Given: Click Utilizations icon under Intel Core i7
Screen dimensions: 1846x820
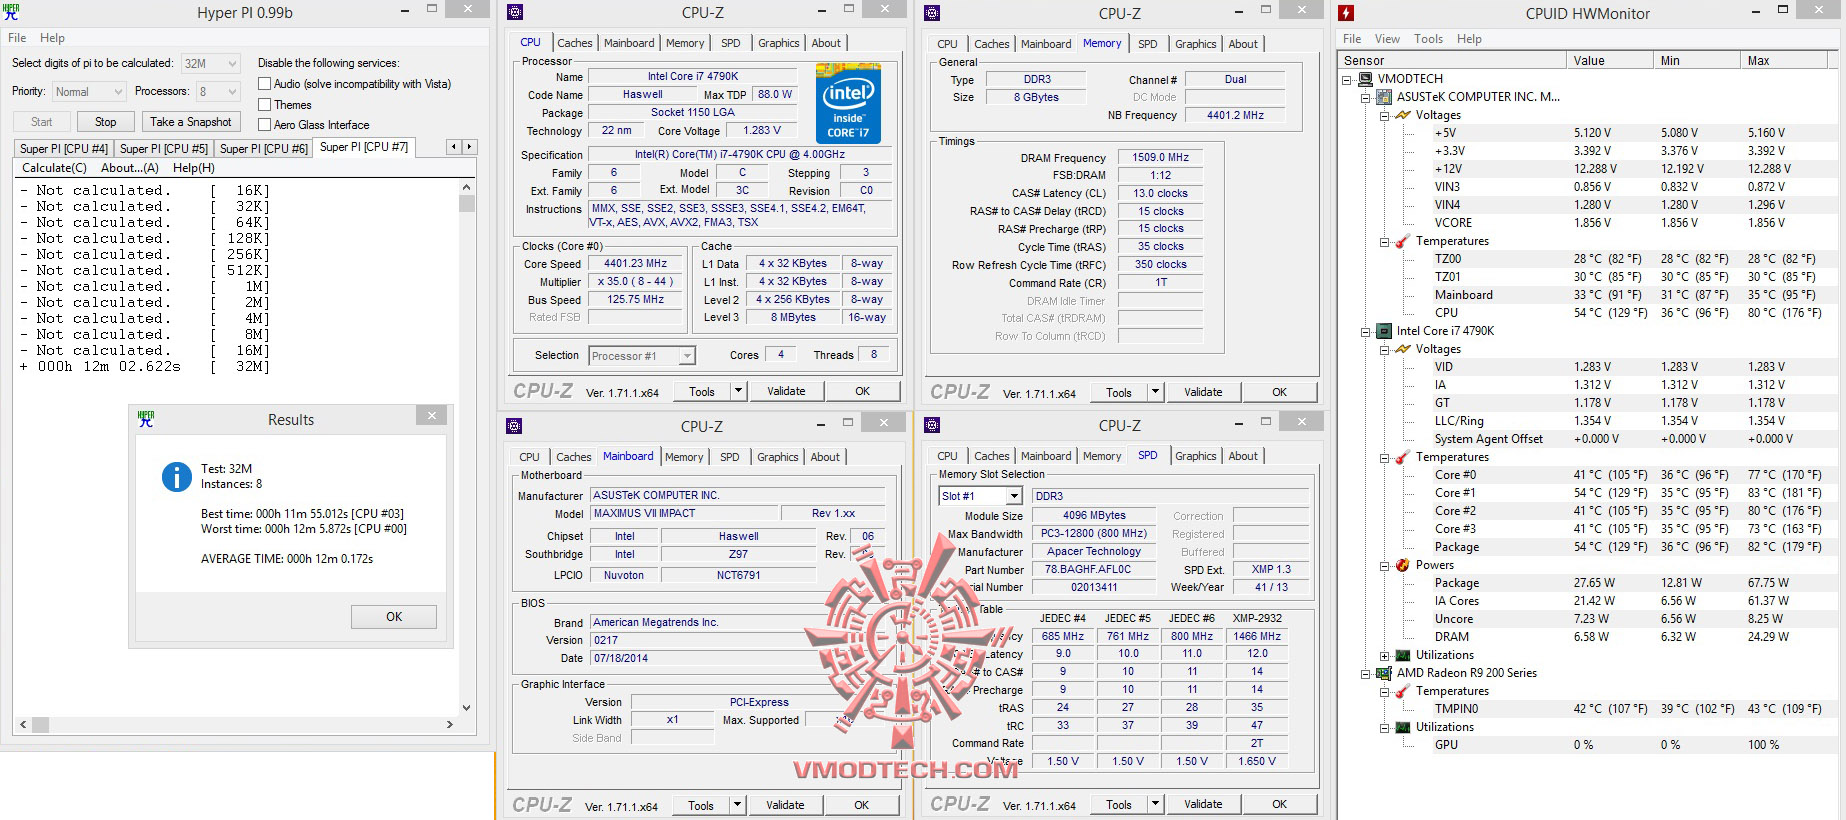Looking at the screenshot, I should [1403, 655].
